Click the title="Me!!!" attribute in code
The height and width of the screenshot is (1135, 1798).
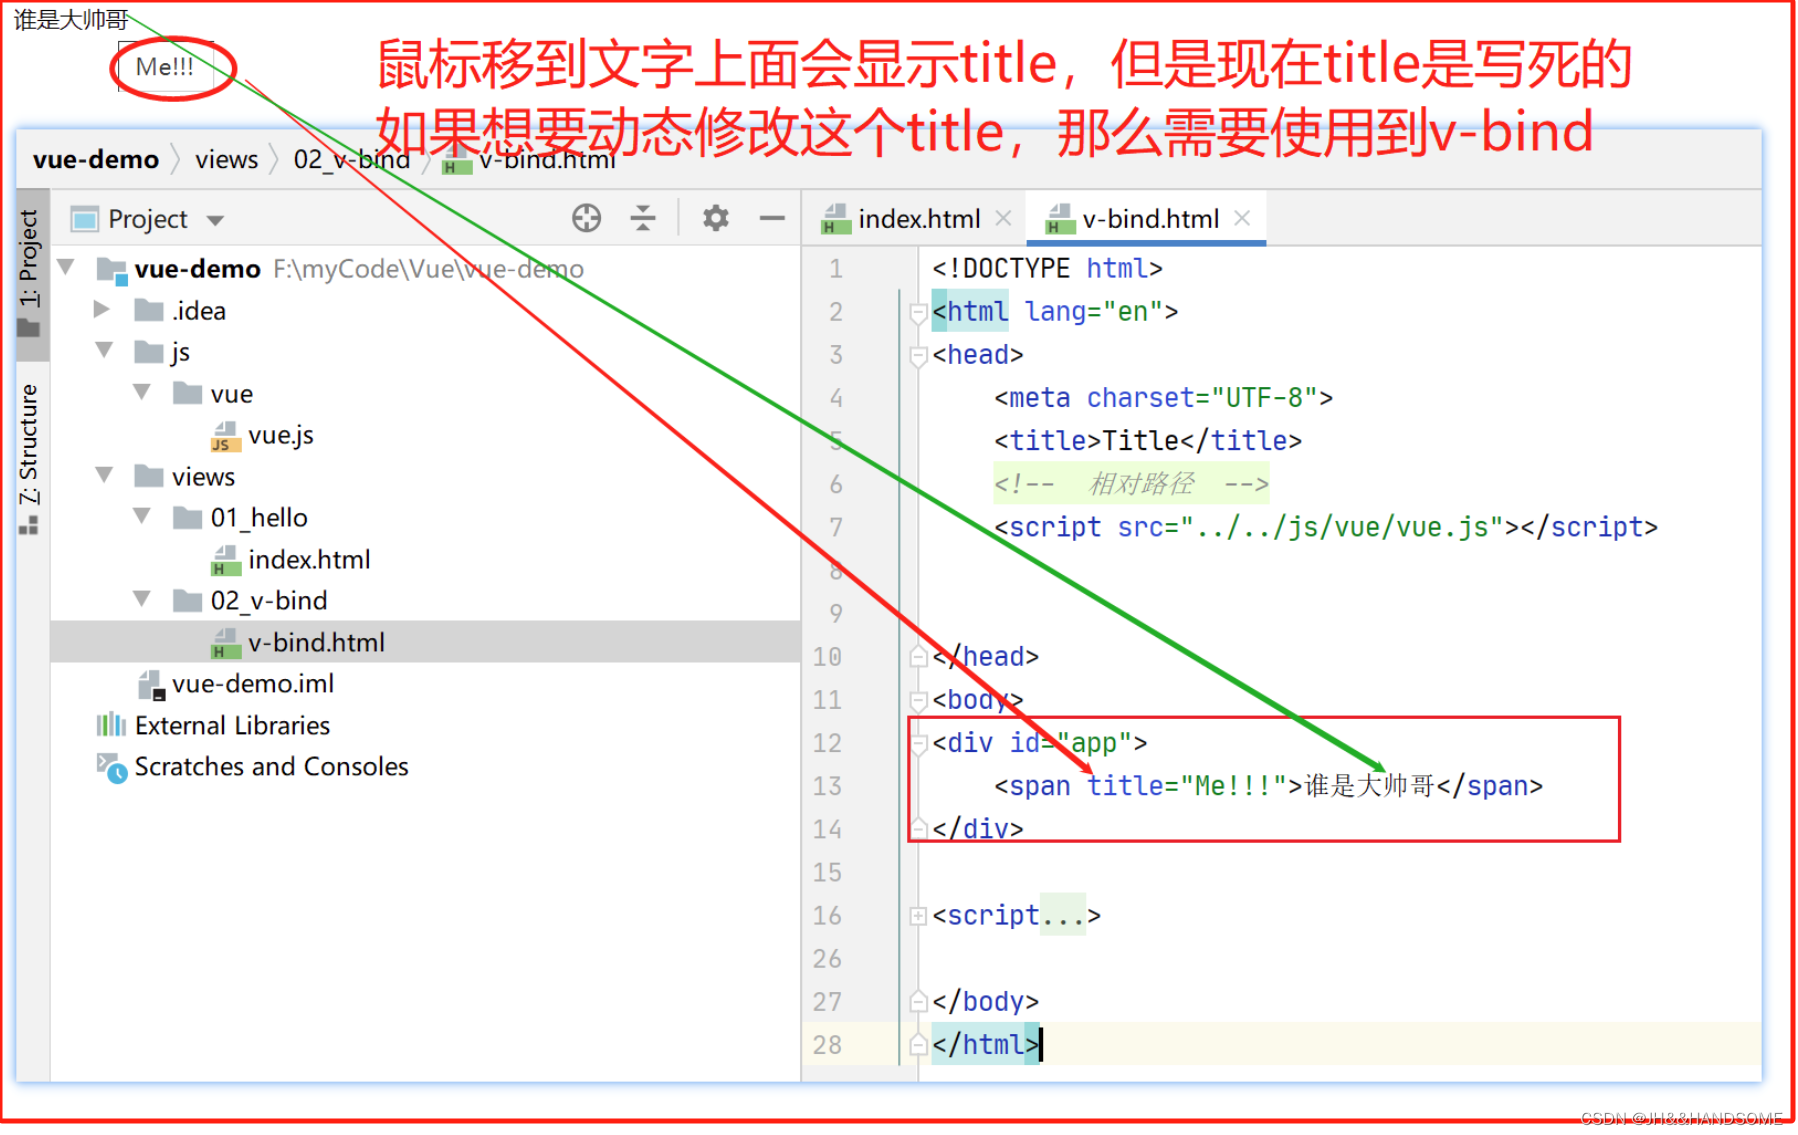point(1187,786)
